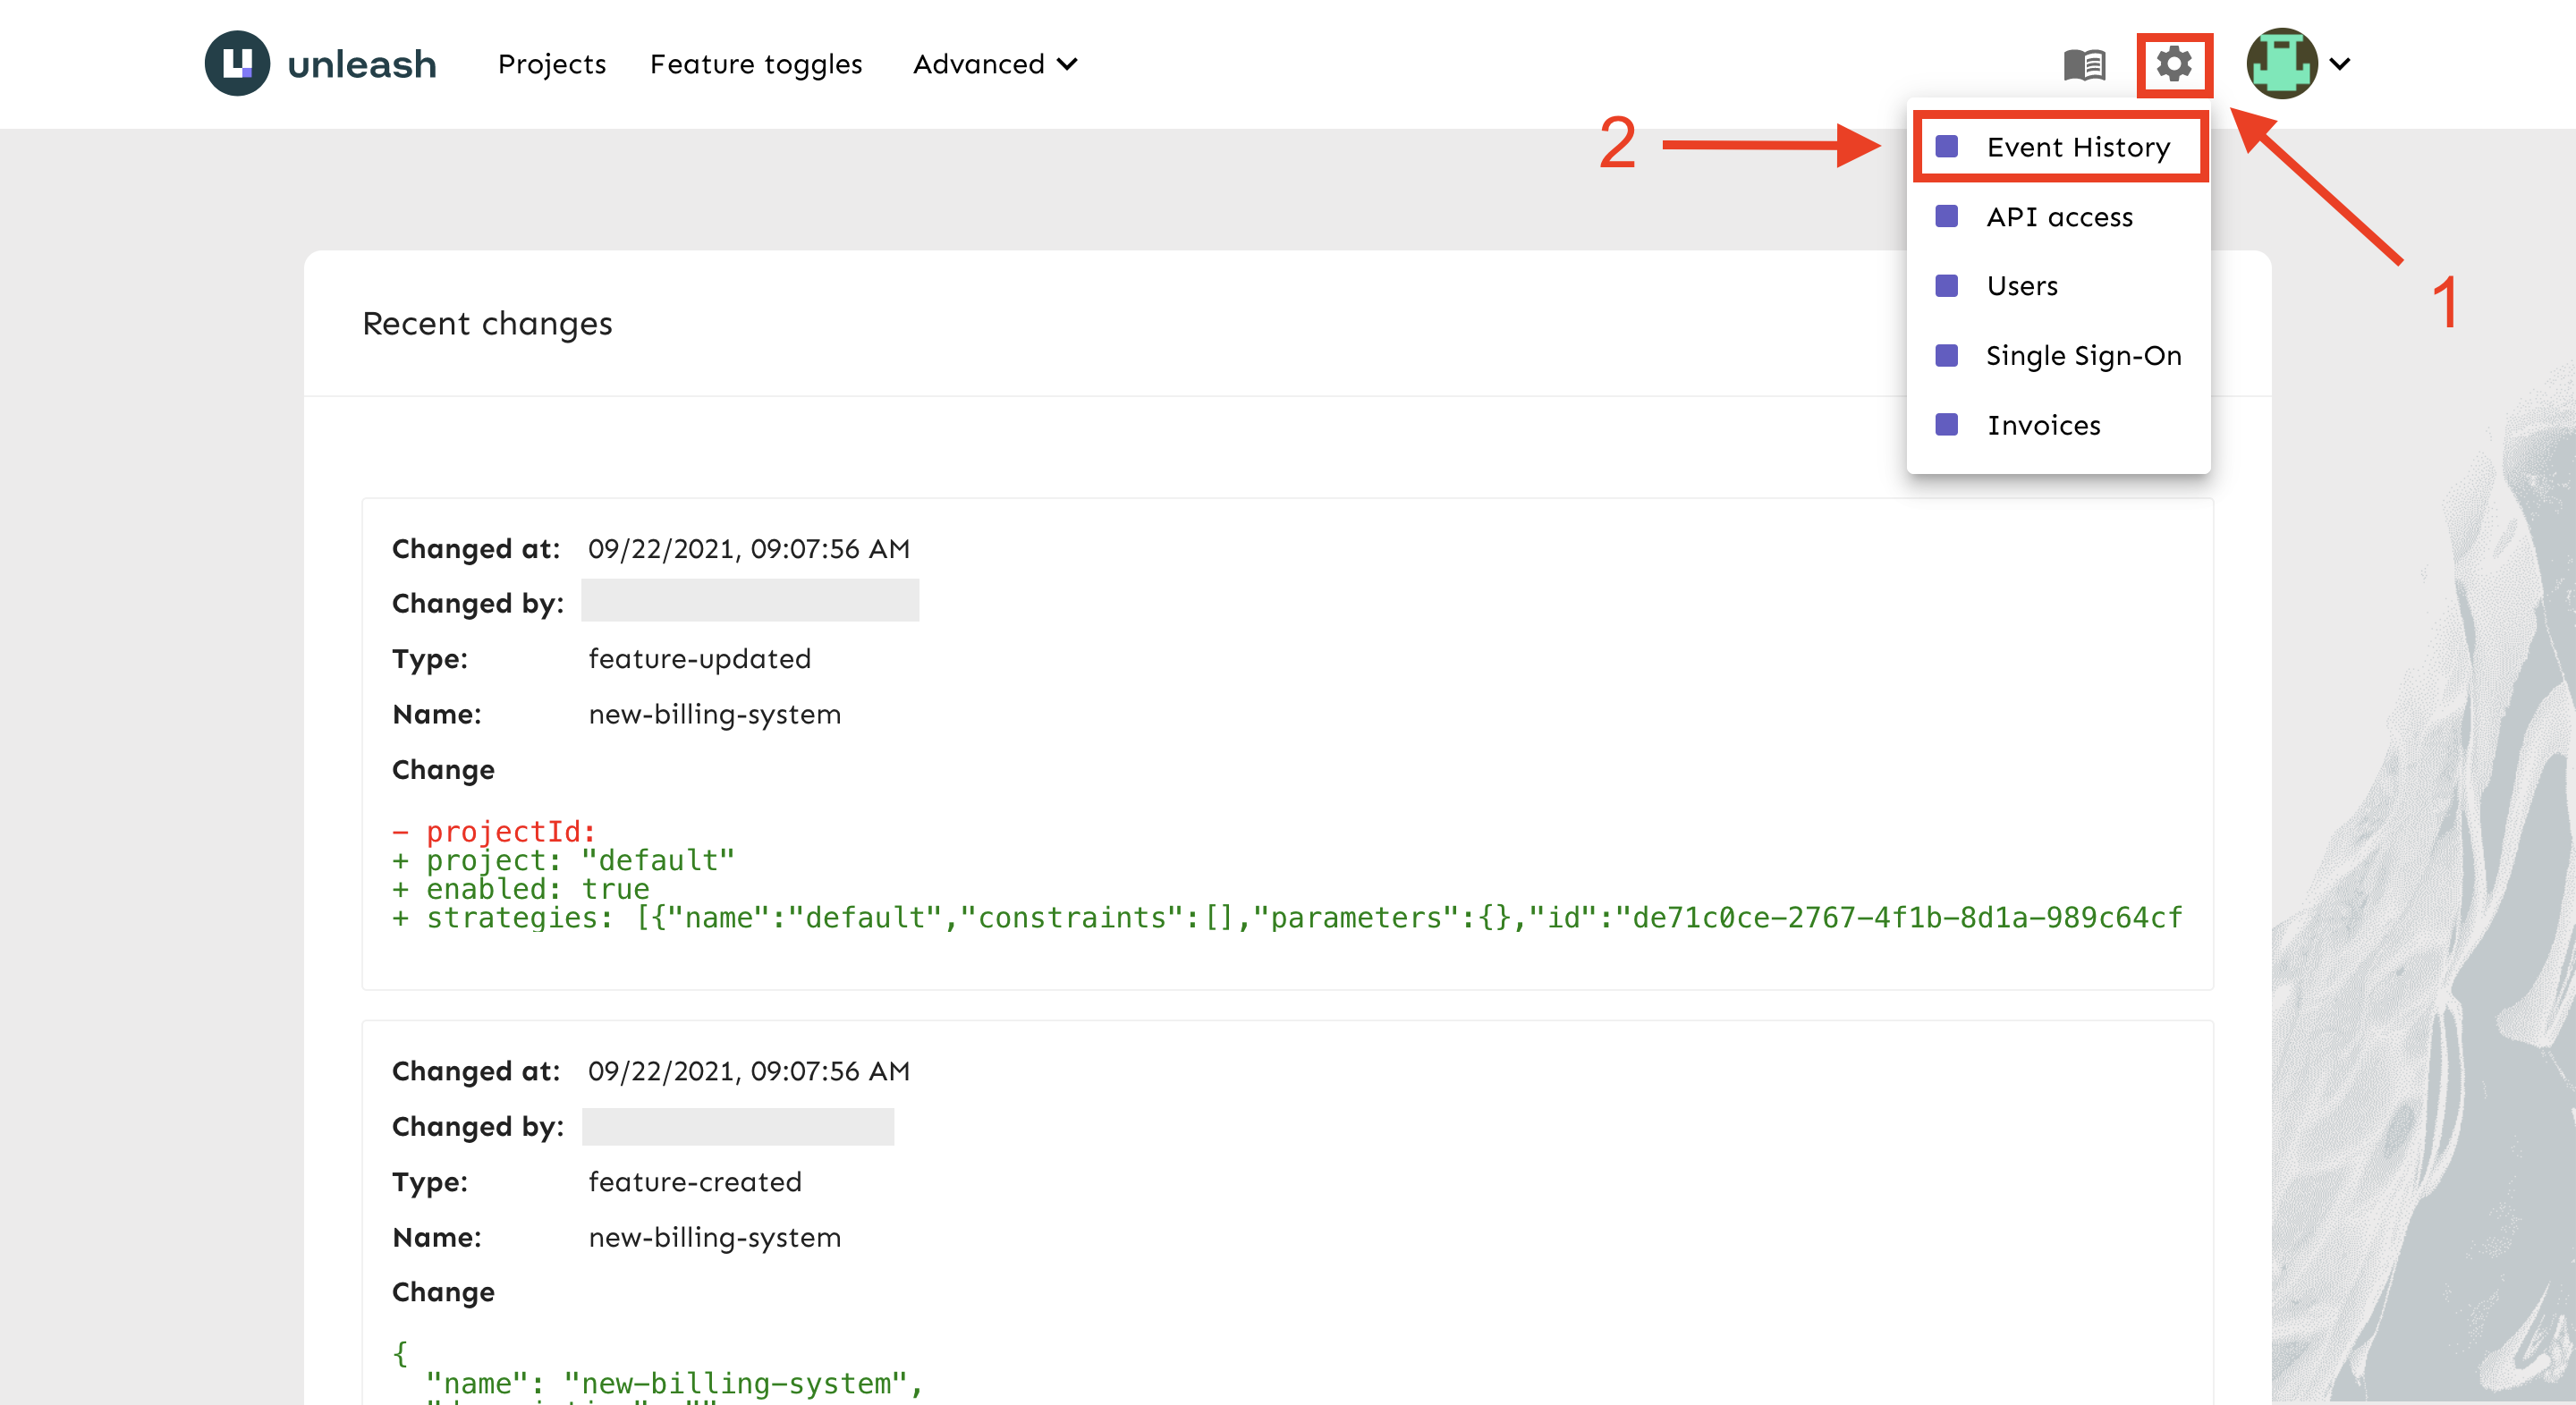Viewport: 2576px width, 1405px height.
Task: Expand the Advanced dropdown menu
Action: click(995, 64)
